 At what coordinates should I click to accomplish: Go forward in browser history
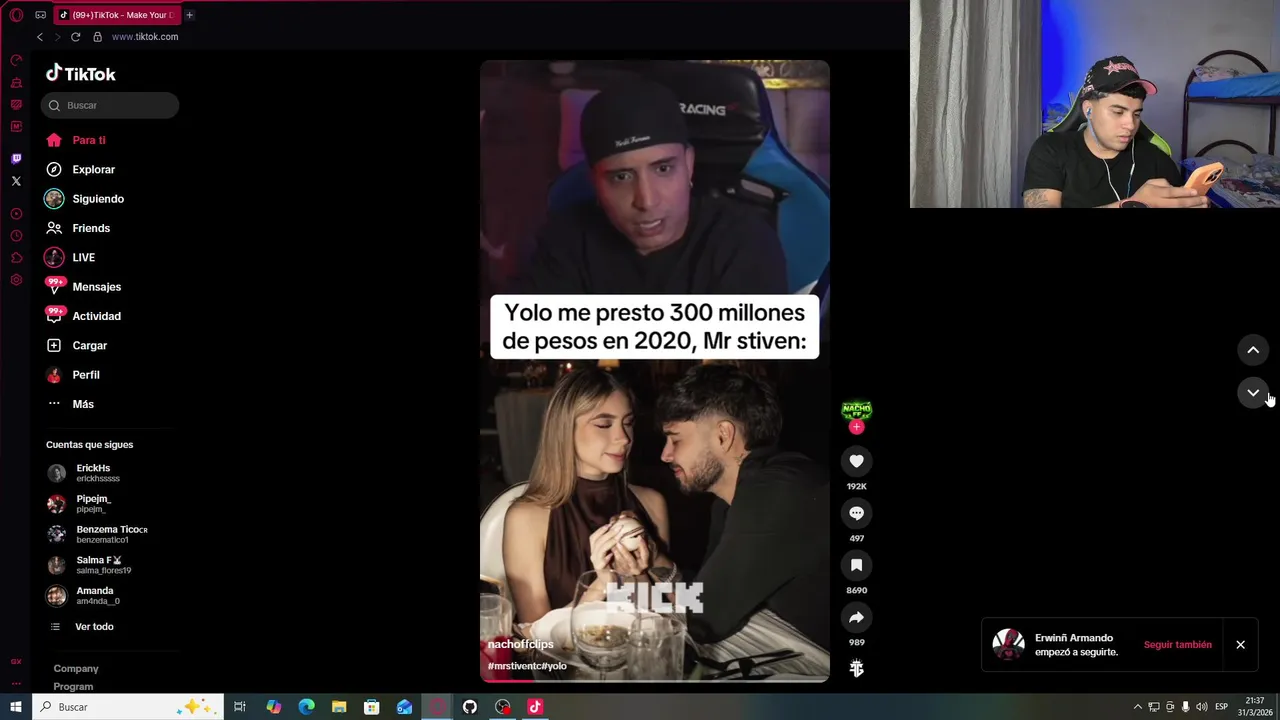(x=57, y=37)
